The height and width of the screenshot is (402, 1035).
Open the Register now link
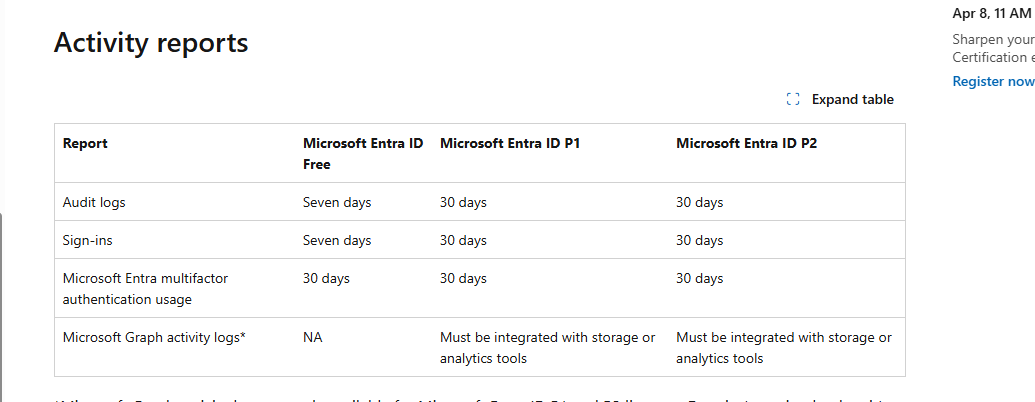[993, 81]
